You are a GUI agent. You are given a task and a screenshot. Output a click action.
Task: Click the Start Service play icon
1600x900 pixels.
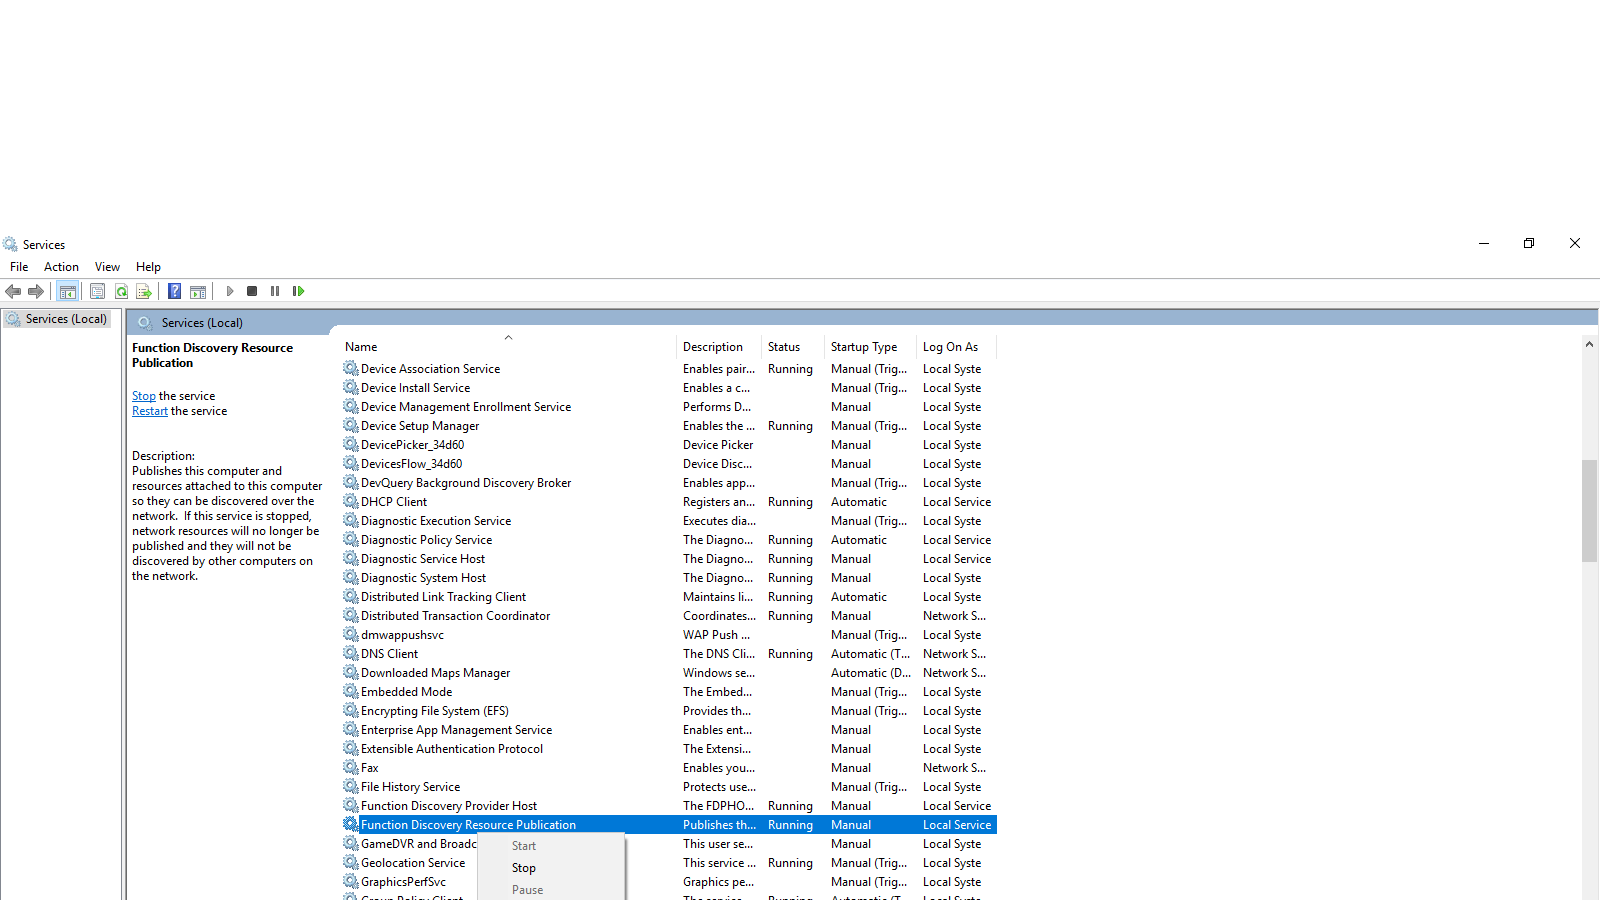pos(230,291)
